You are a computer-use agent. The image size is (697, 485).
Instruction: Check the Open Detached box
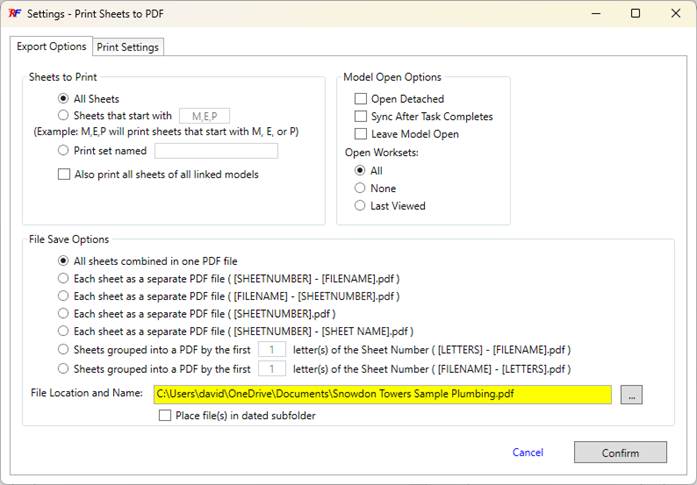pos(360,99)
